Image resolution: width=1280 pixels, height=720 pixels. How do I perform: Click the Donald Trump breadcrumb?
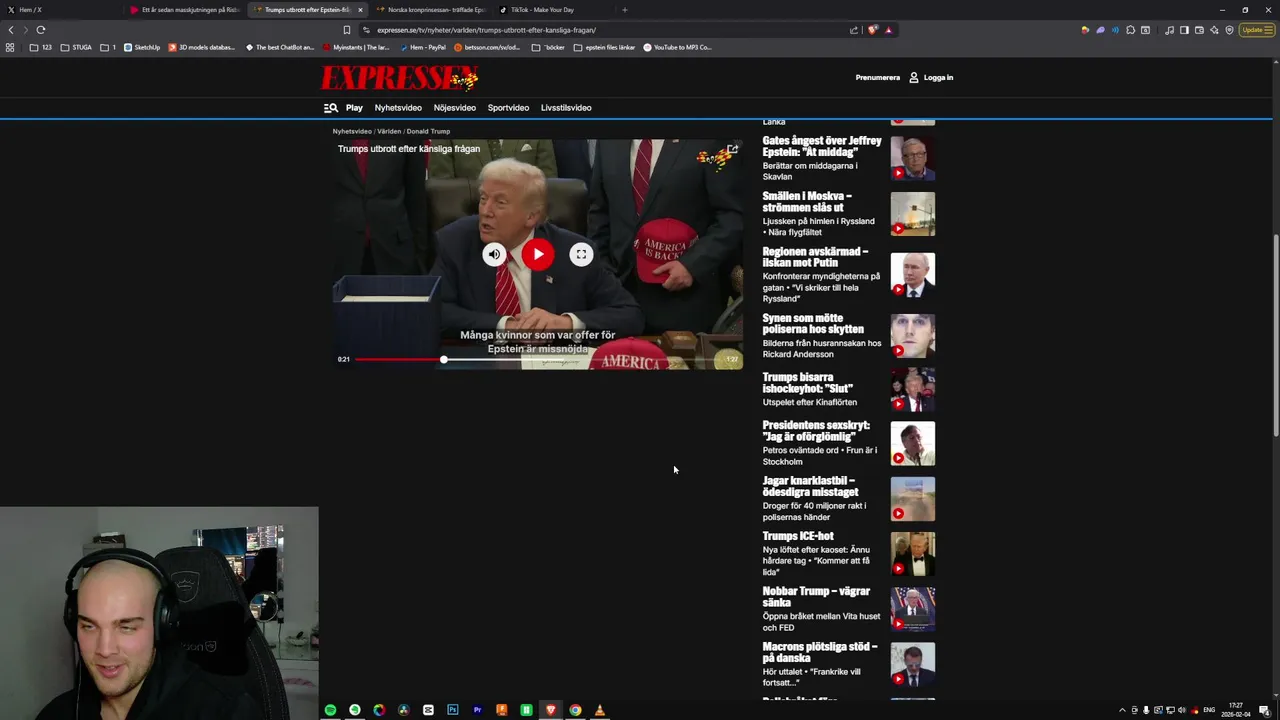428,131
